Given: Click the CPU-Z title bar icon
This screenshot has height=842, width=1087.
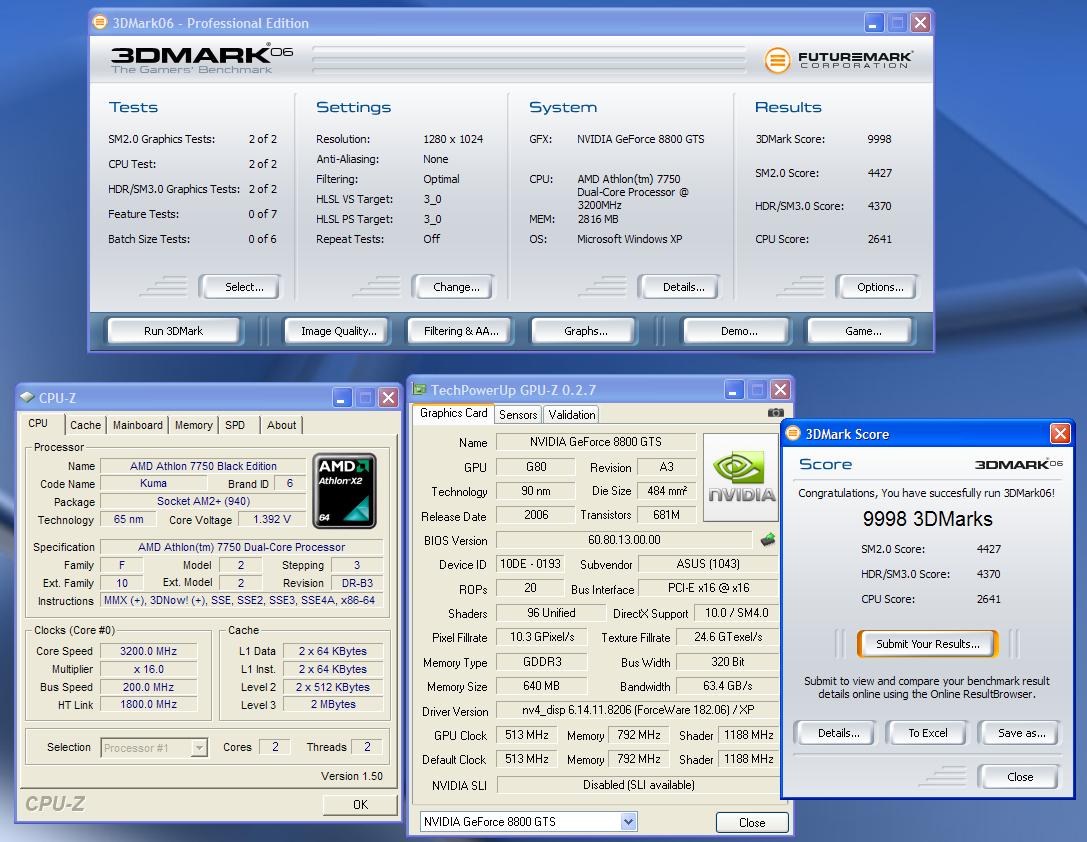Looking at the screenshot, I should (x=27, y=397).
